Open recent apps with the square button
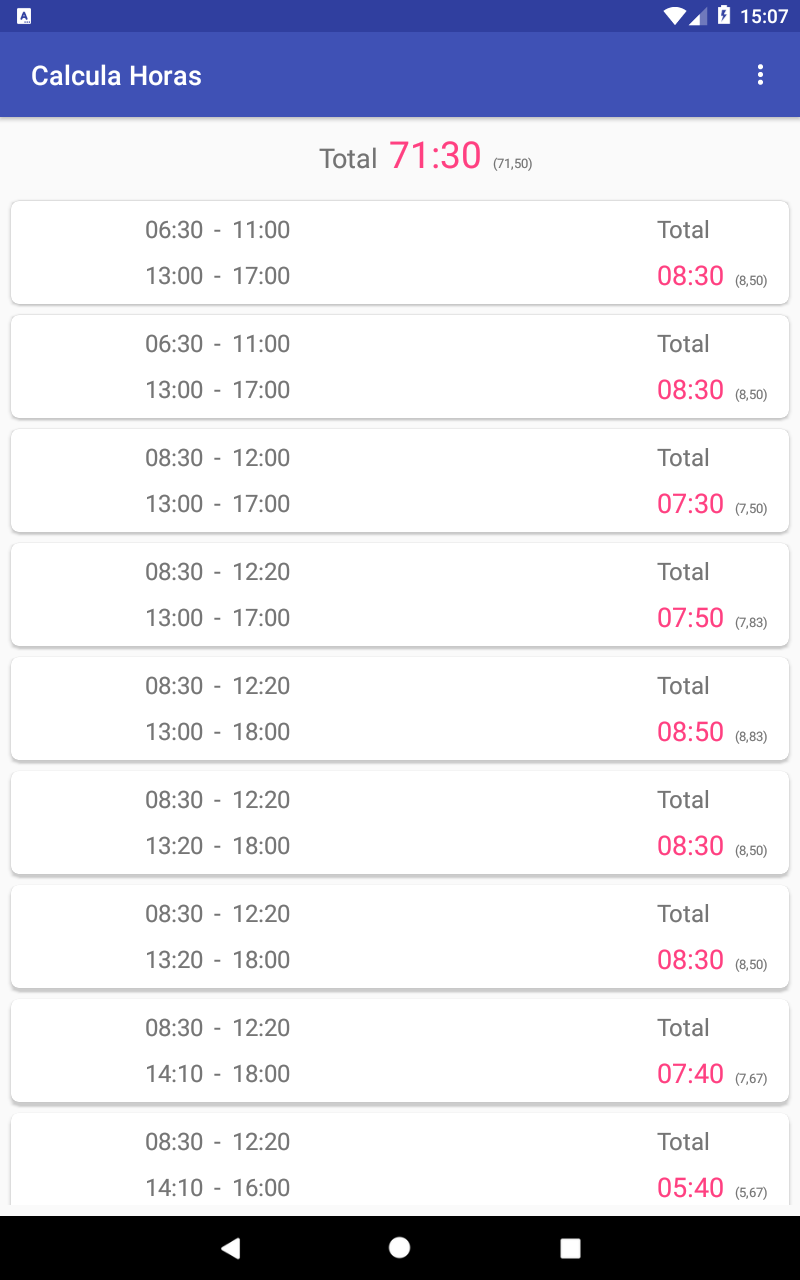This screenshot has height=1280, width=800. click(x=570, y=1247)
